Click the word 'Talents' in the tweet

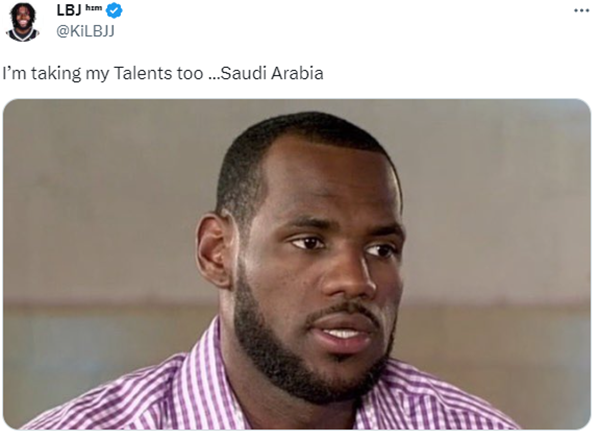146,73
